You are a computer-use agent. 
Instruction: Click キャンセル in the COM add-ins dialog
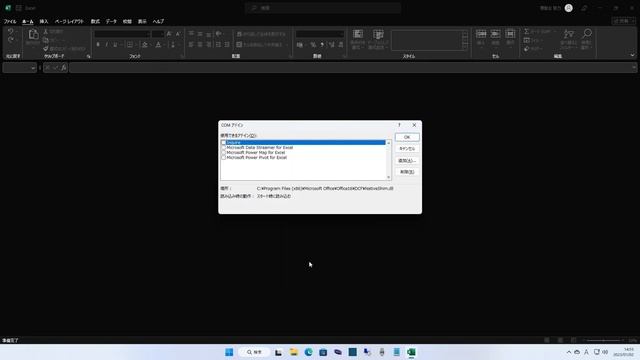coord(407,149)
